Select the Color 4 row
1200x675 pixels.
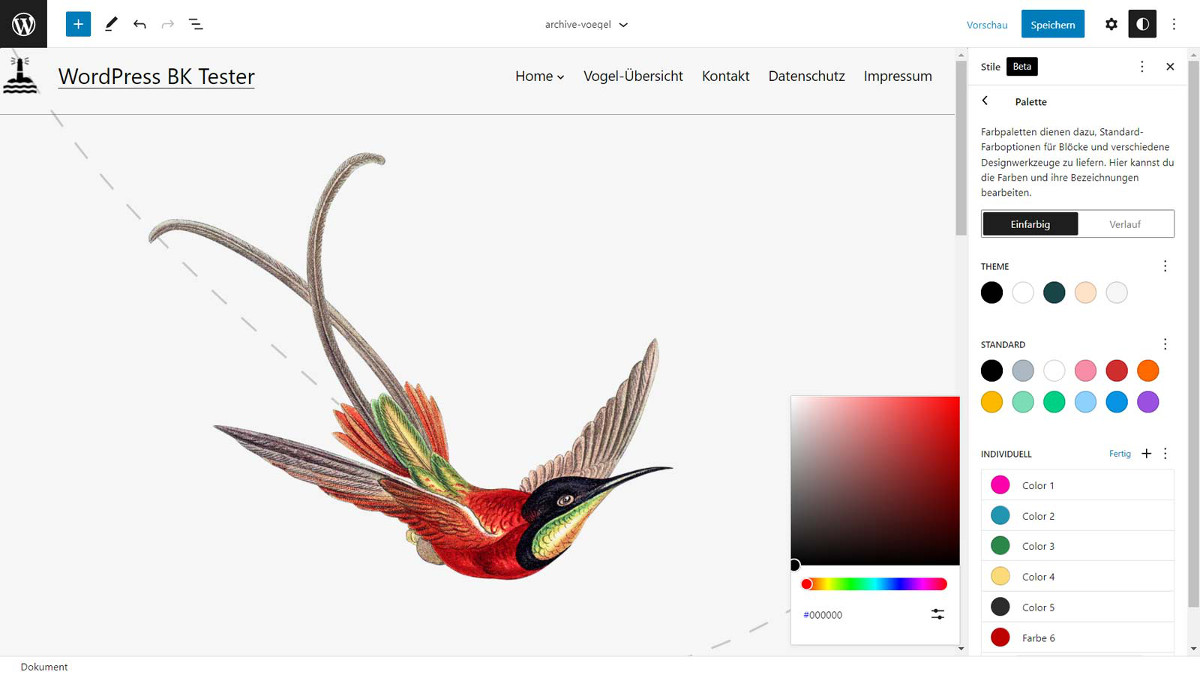pos(1078,577)
